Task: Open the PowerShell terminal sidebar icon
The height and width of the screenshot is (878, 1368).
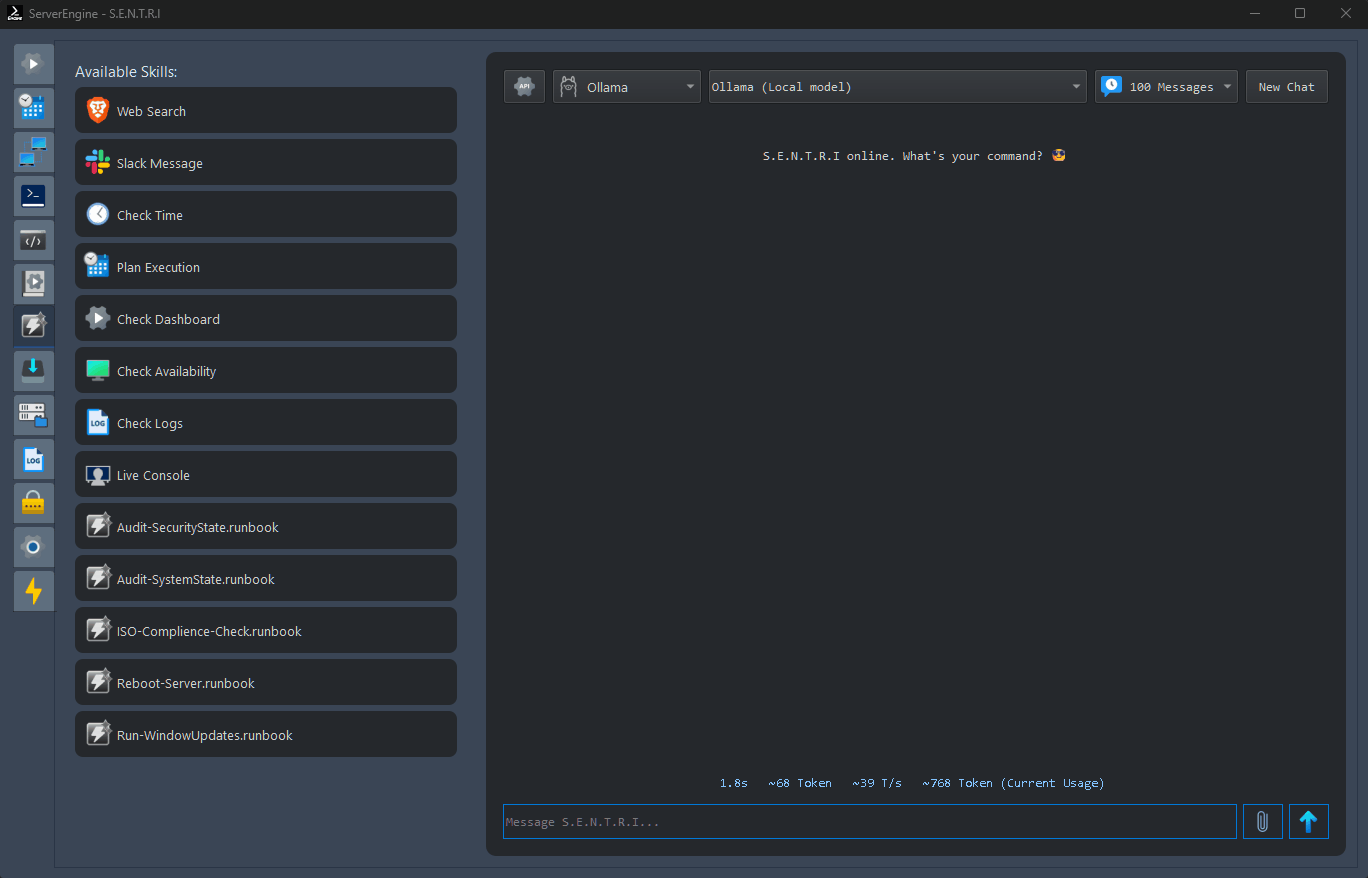Action: pyautogui.click(x=33, y=196)
